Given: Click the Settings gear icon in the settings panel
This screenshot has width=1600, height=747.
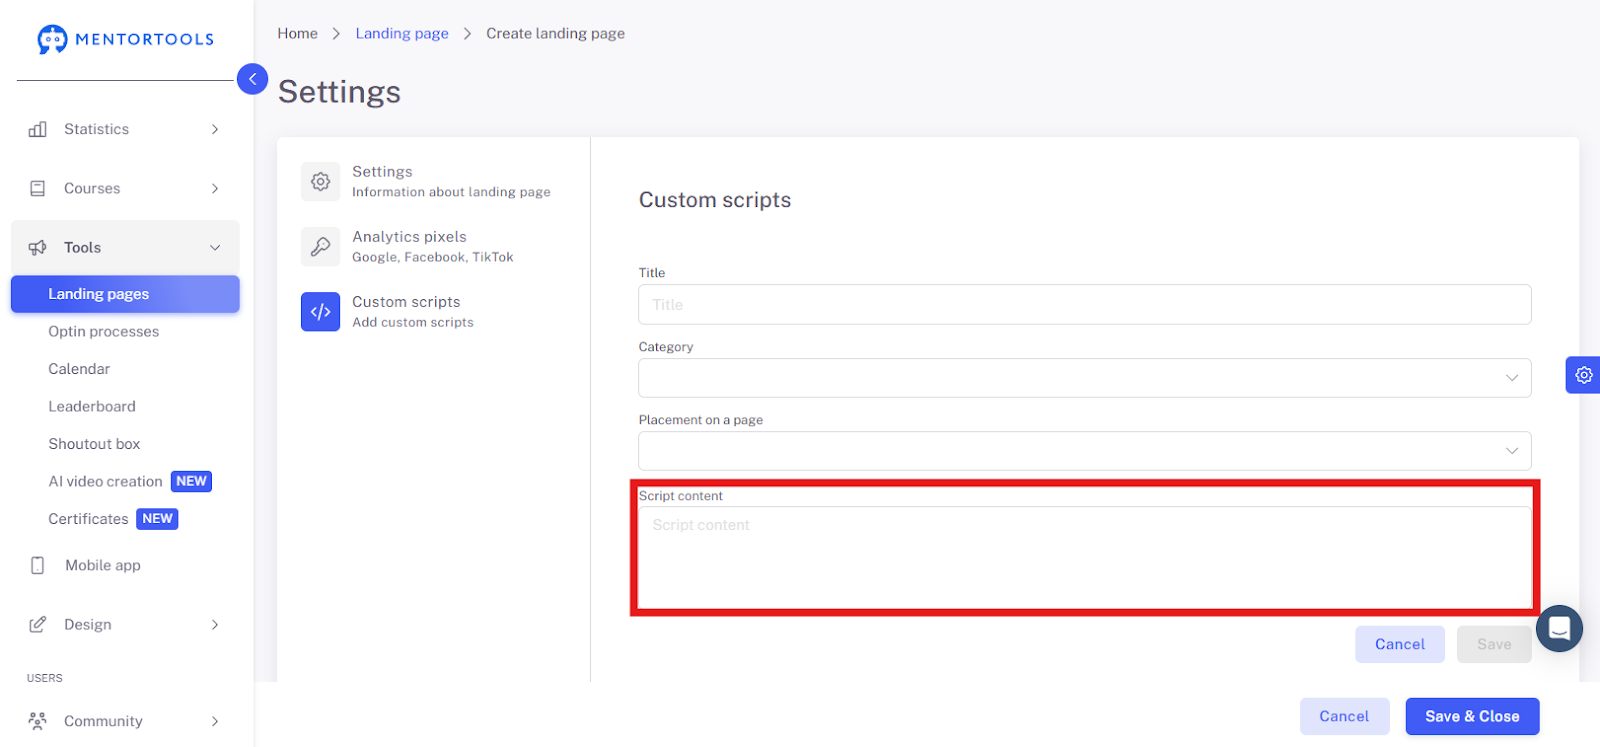Looking at the screenshot, I should click(x=320, y=182).
